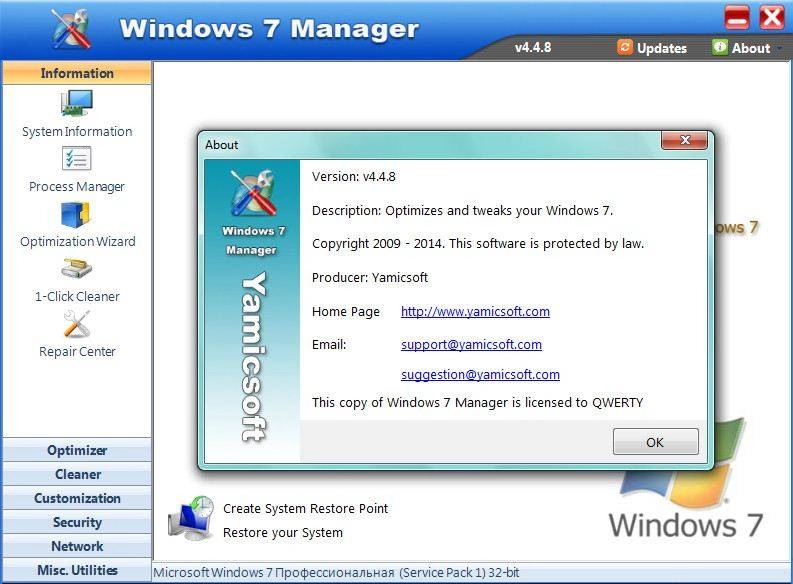Switch to the Optimizer section
Screen dimensions: 793x584
pyautogui.click(x=77, y=450)
